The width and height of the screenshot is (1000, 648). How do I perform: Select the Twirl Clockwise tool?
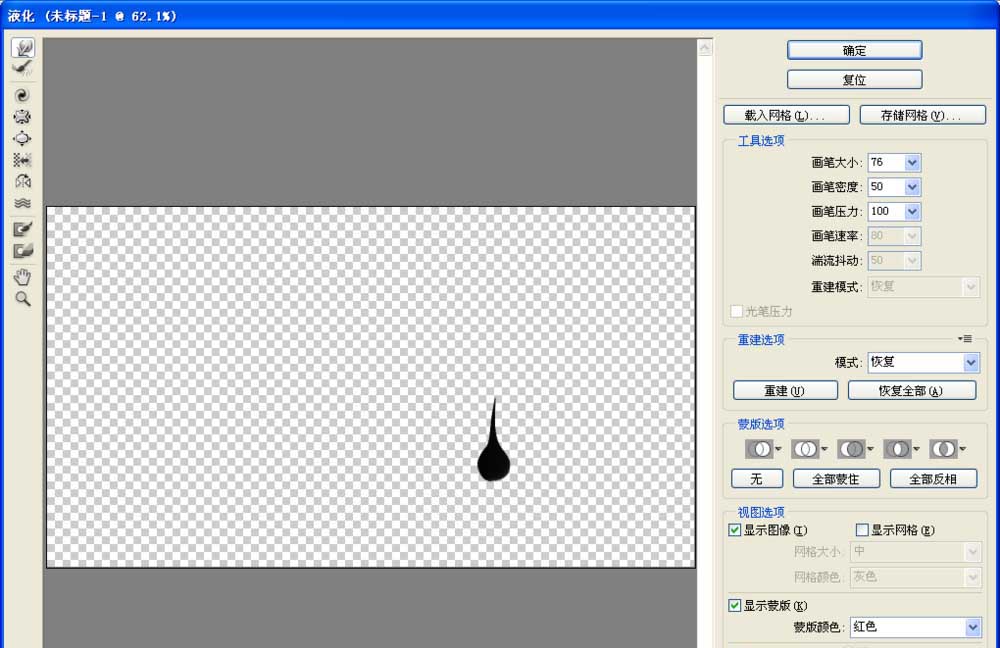22,93
